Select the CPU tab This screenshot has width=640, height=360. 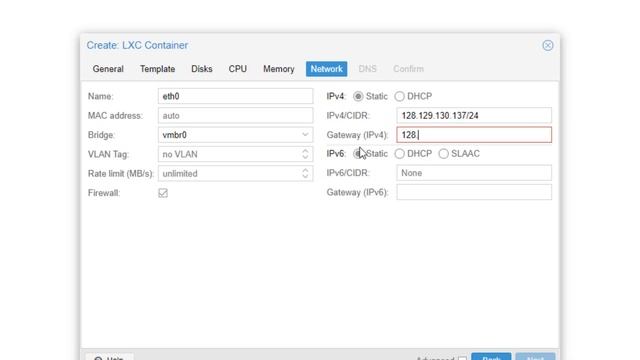(x=238, y=69)
